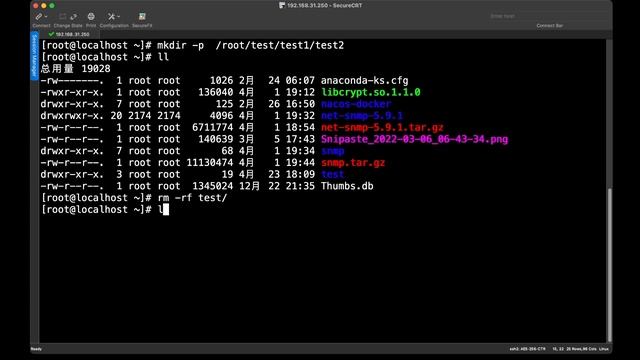Click the Snipaste_2022-03-06_06-43-34.png file name
Screen dimensions: 640x360
tap(414, 139)
